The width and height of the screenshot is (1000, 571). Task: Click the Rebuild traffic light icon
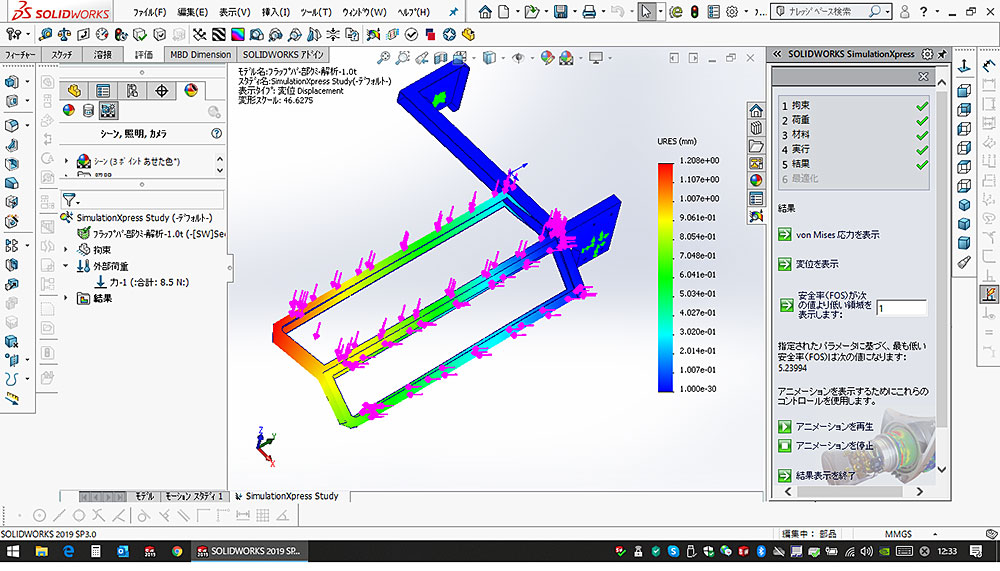pyautogui.click(x=695, y=11)
